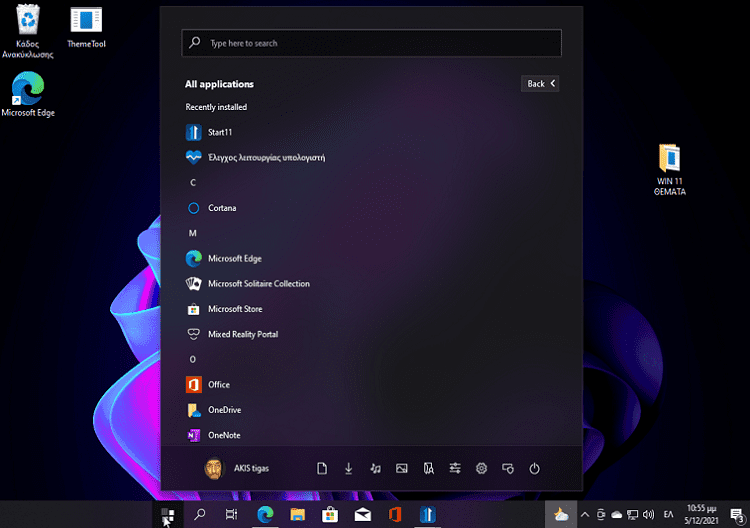Open the weather widget on the taskbar
The height and width of the screenshot is (528, 750).
pos(561,515)
